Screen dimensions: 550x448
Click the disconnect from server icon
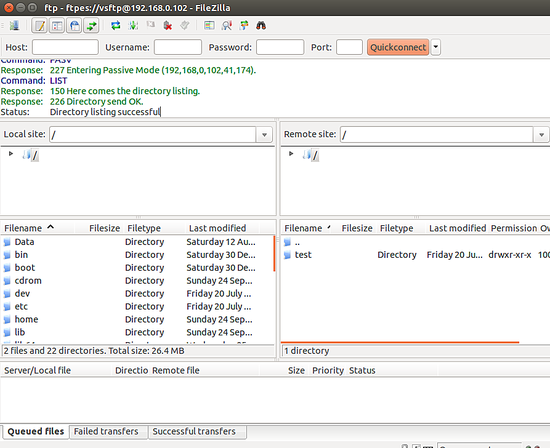click(168, 26)
